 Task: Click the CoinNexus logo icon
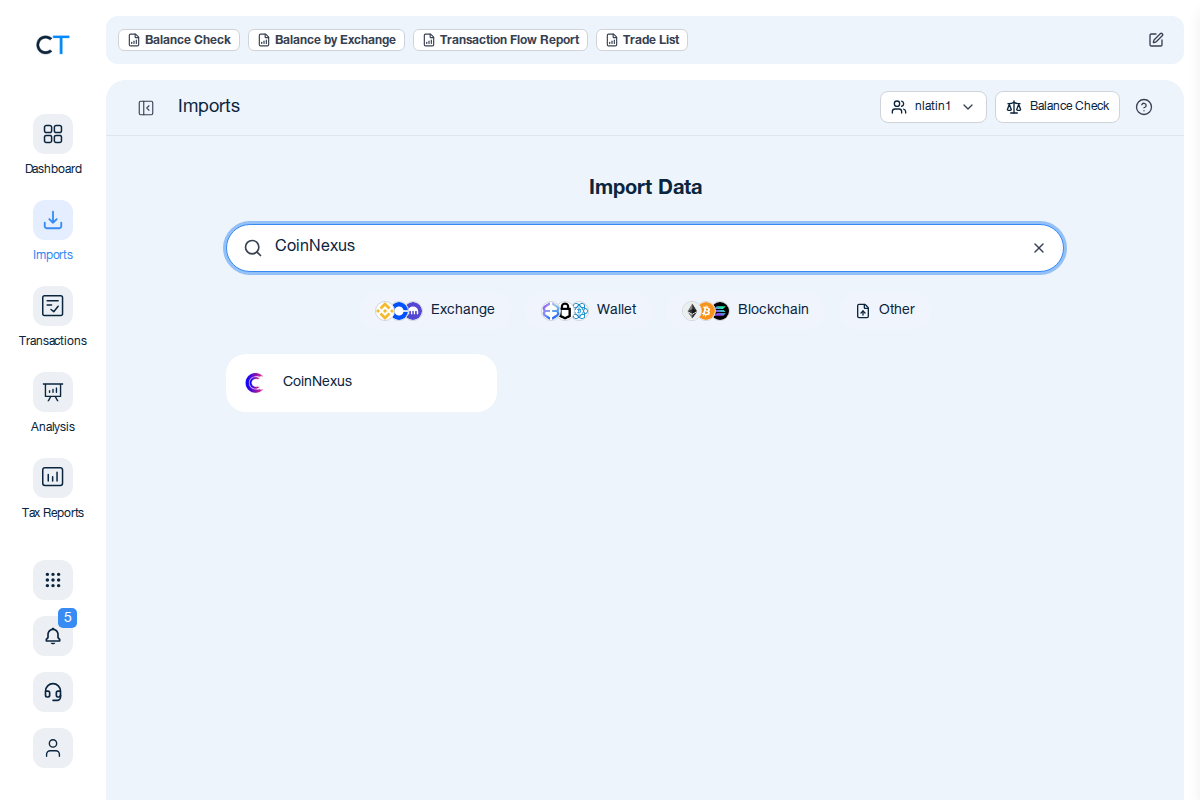(254, 383)
